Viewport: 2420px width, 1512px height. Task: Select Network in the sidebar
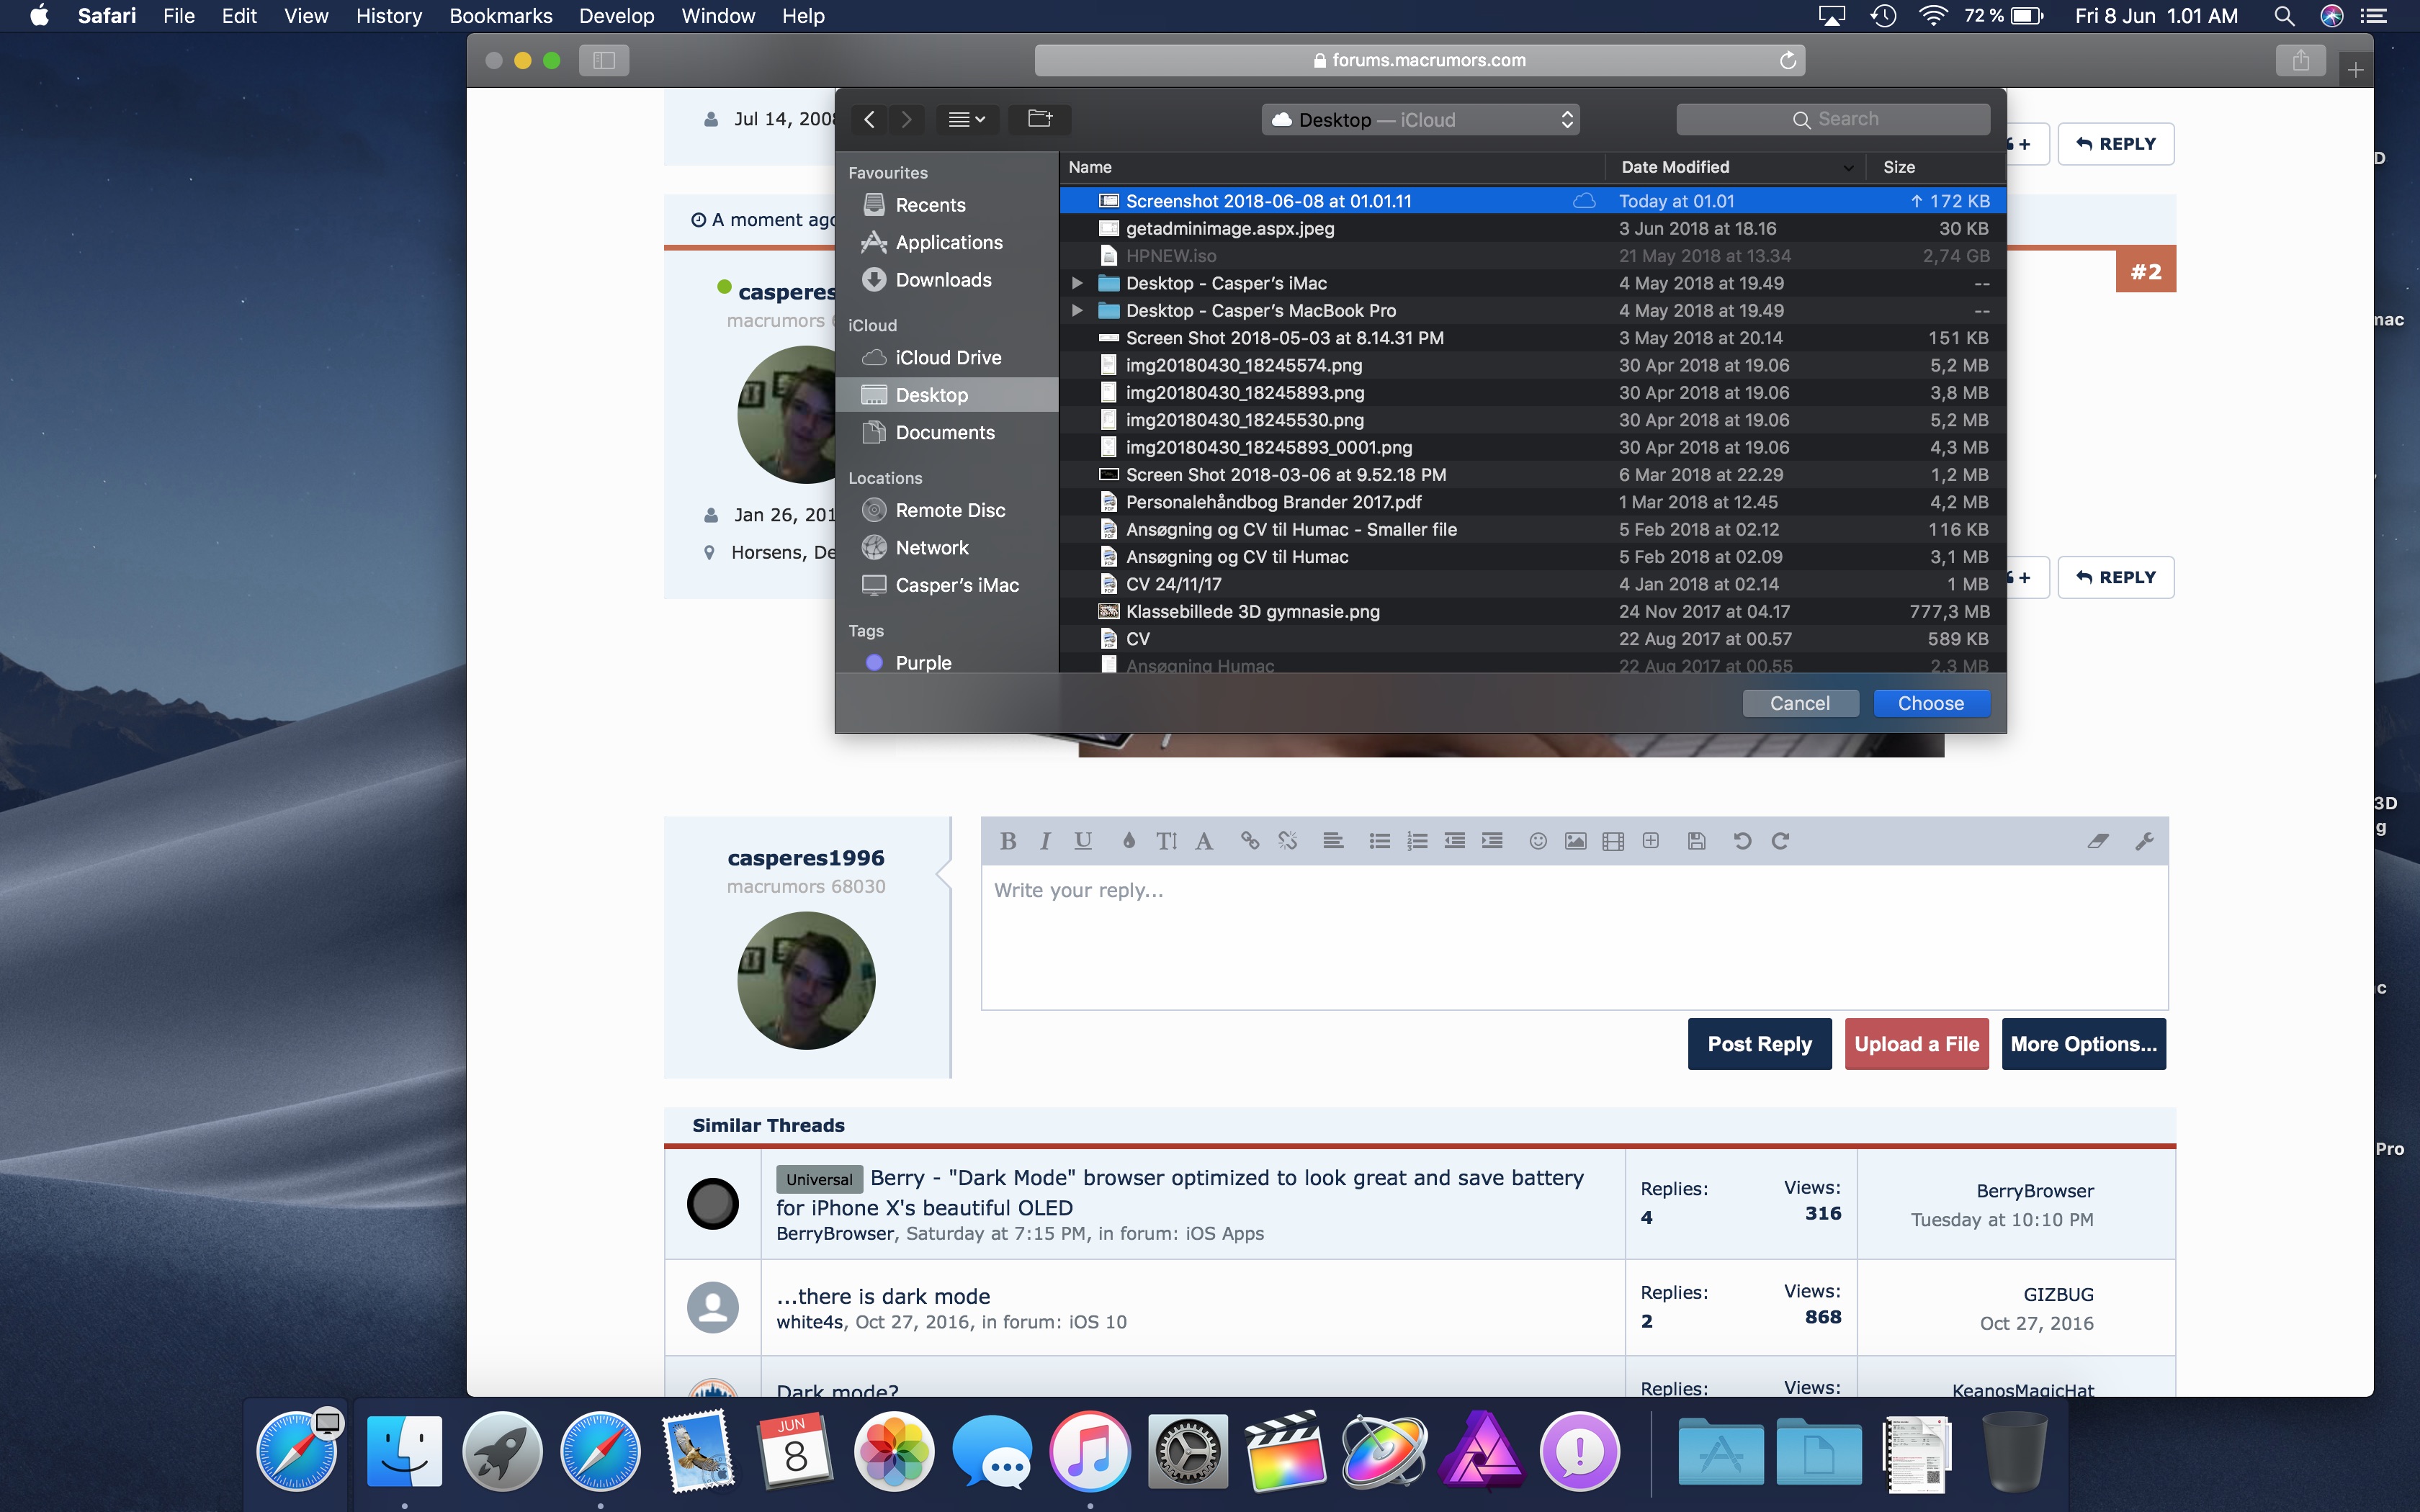coord(946,547)
